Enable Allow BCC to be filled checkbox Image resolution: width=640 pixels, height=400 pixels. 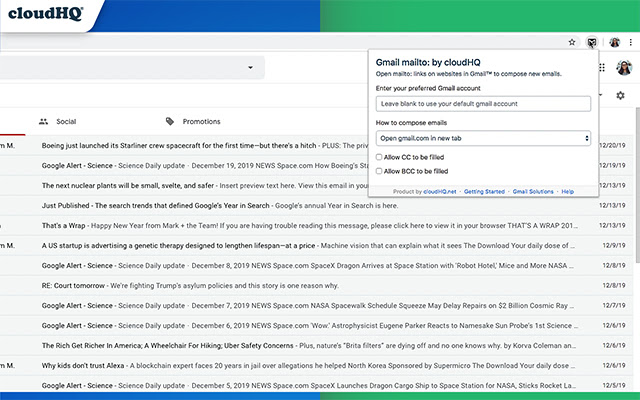(379, 171)
